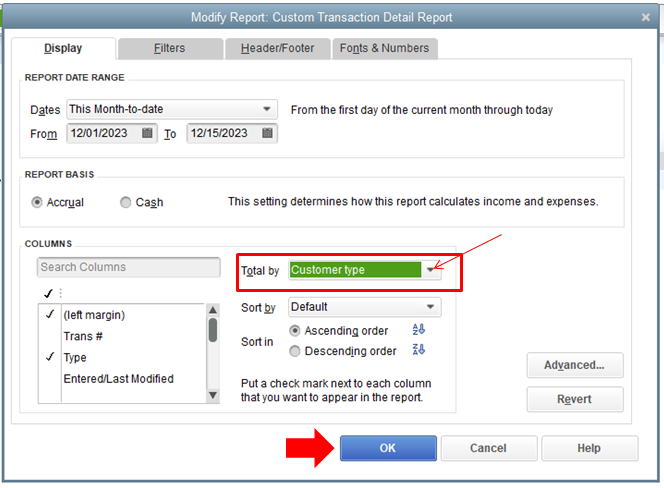664x488 pixels.
Task: Click the Search Columns field
Action: 129,267
